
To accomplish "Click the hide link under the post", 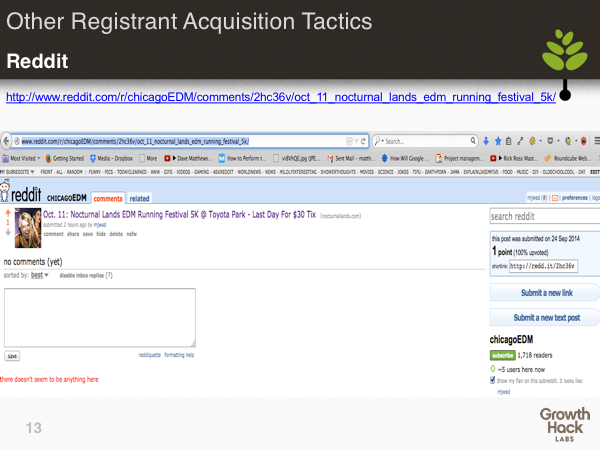I will pos(101,234).
